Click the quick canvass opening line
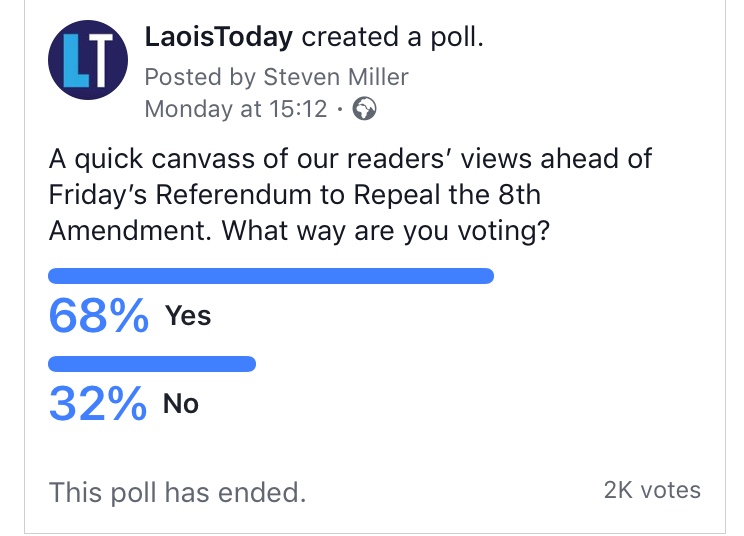744x536 pixels. tap(350, 158)
